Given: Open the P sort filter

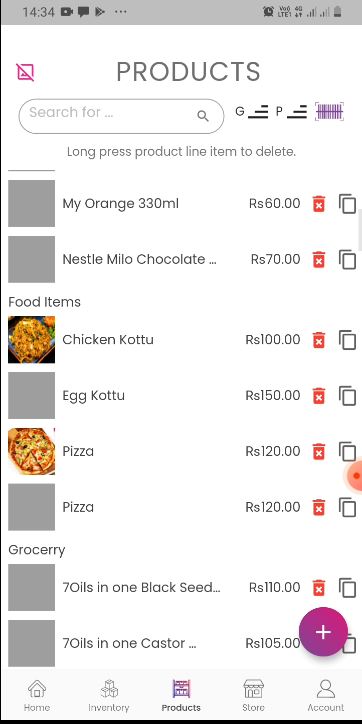Looking at the screenshot, I should click(291, 112).
